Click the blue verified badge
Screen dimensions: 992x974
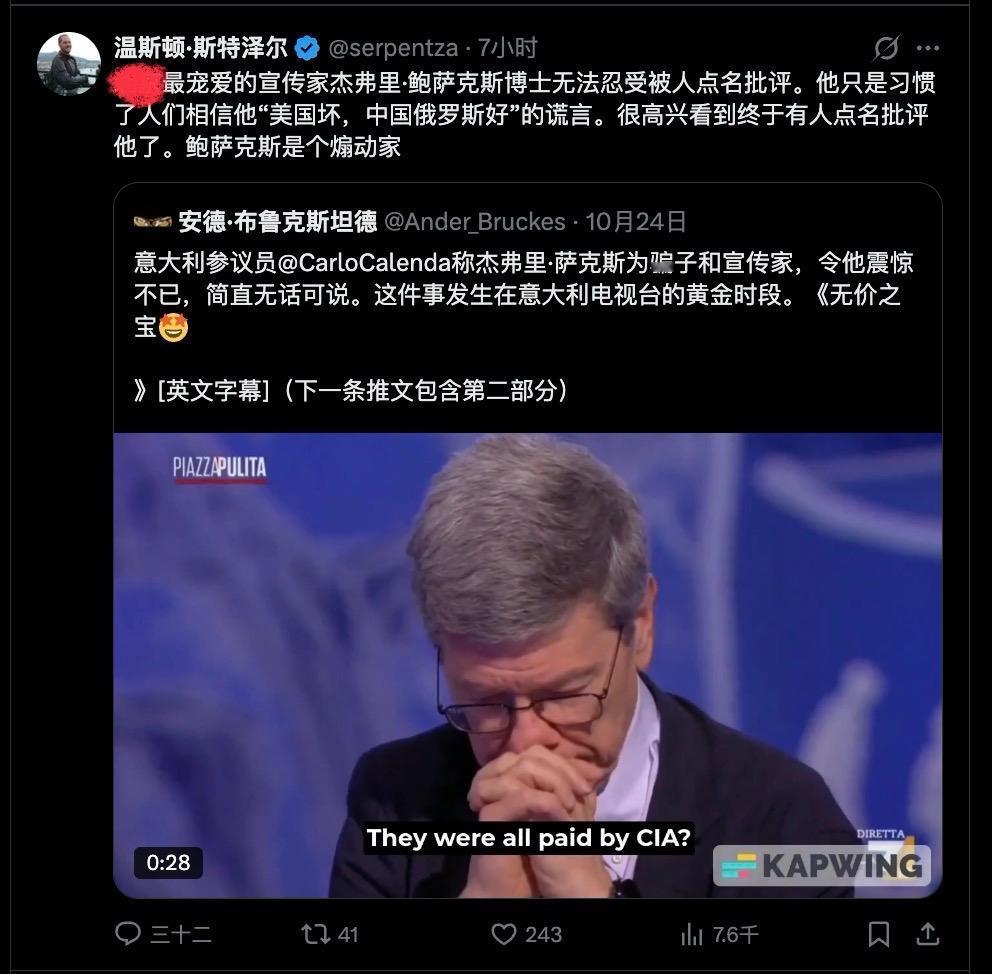click(307, 48)
